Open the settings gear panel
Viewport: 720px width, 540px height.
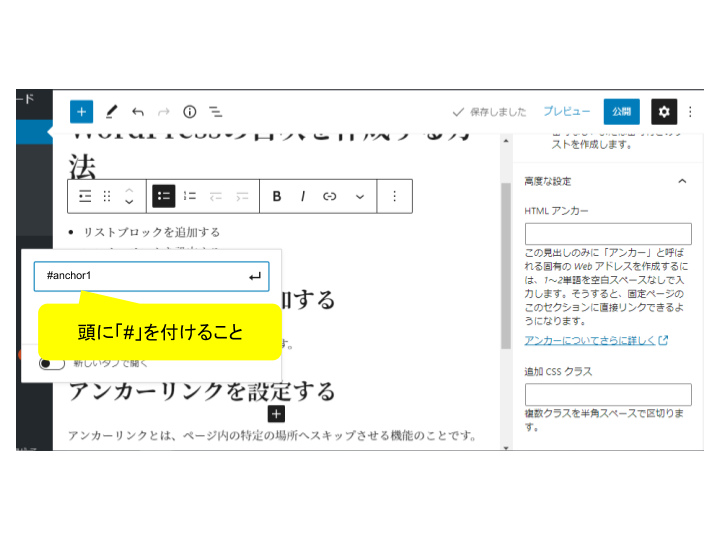click(664, 111)
